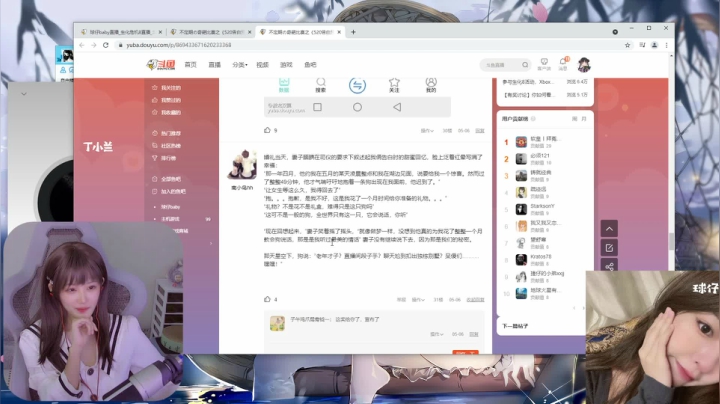Open the write-post floating edit button
Image resolution: width=720 pixels, height=404 pixels.
(x=609, y=248)
